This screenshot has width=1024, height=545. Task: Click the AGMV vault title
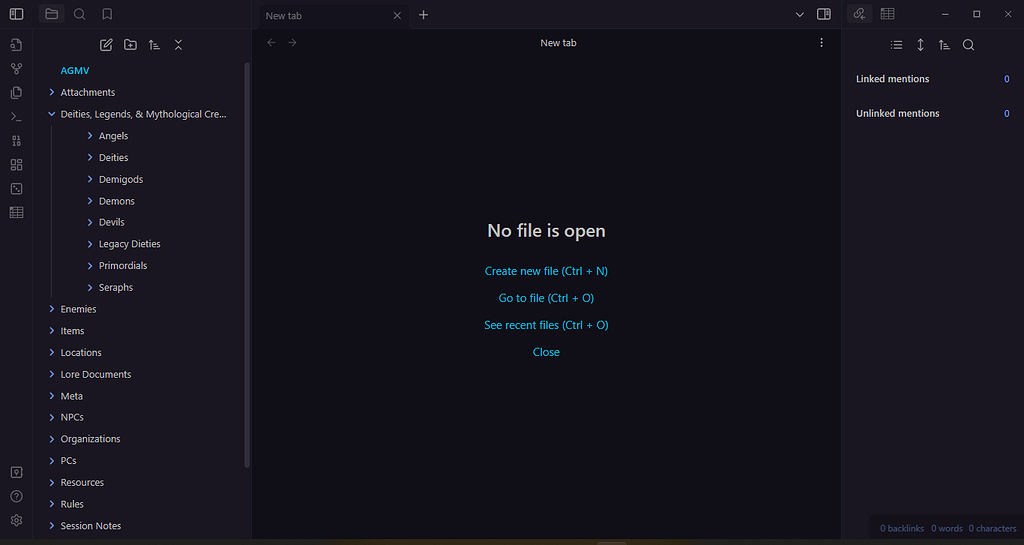point(74,70)
